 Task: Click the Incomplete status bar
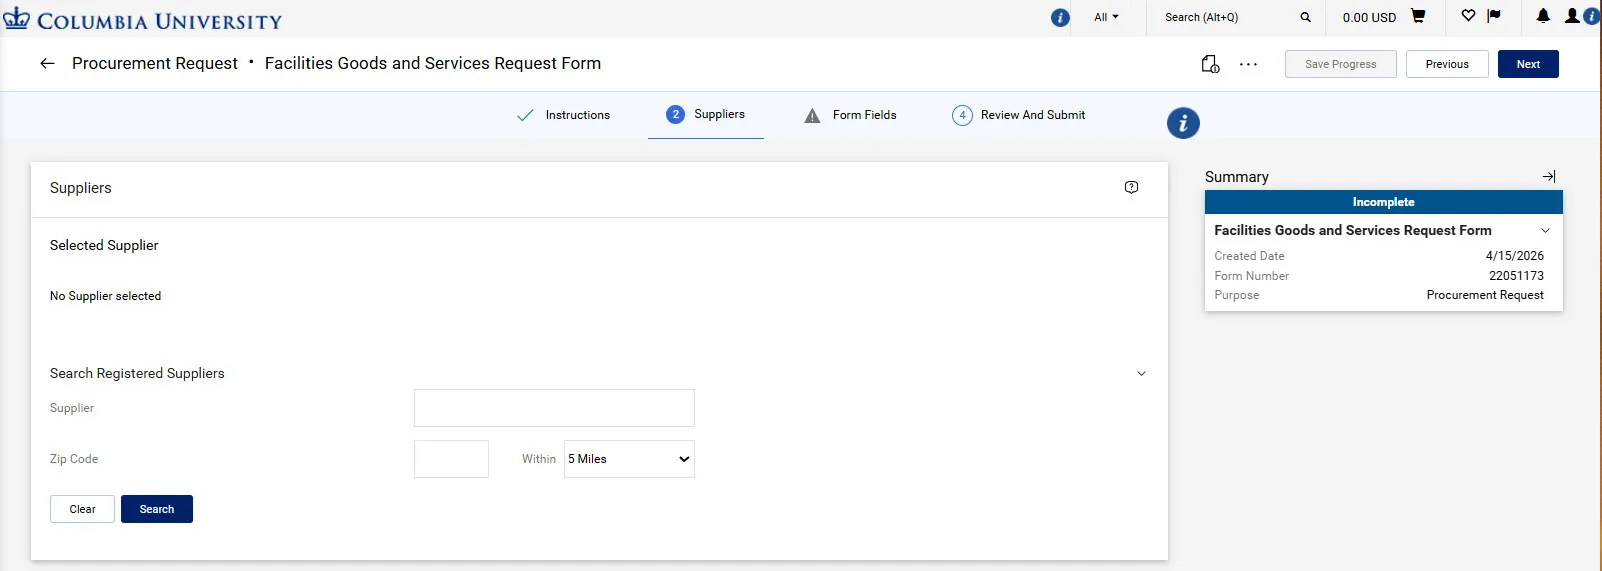click(1383, 202)
